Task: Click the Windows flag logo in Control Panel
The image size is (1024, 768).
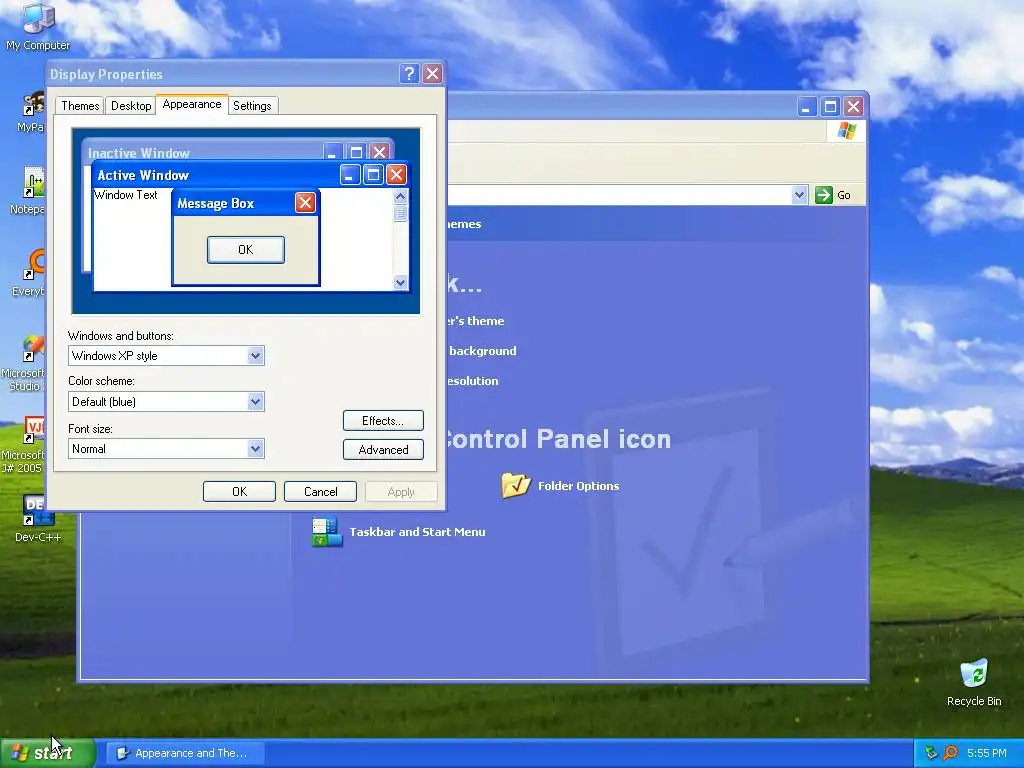Action: pyautogui.click(x=846, y=131)
